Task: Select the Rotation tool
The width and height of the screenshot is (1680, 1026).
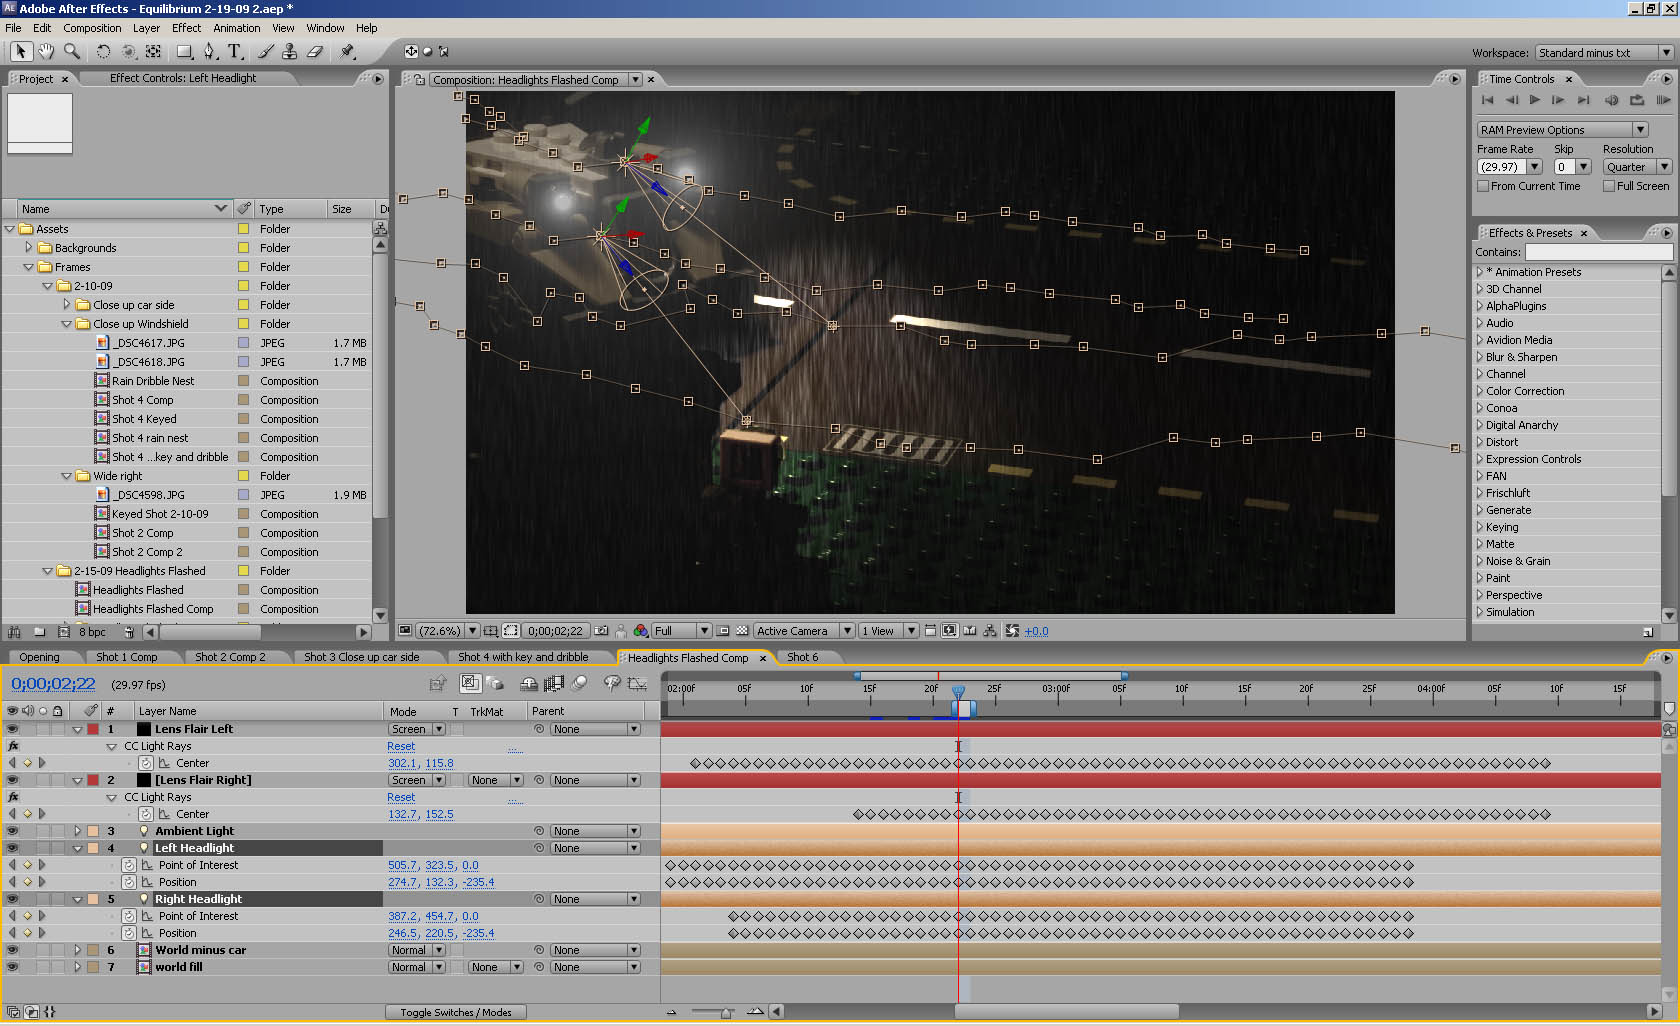Action: pyautogui.click(x=103, y=51)
